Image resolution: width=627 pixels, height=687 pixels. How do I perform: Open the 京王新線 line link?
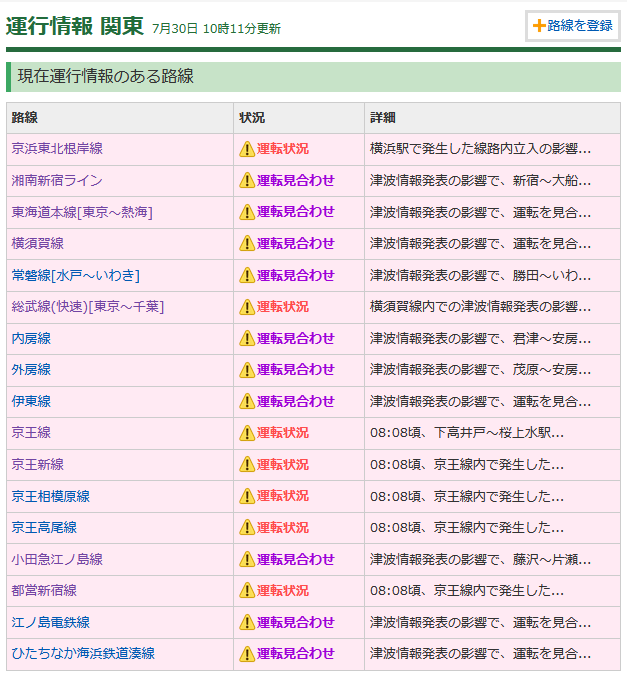click(38, 464)
